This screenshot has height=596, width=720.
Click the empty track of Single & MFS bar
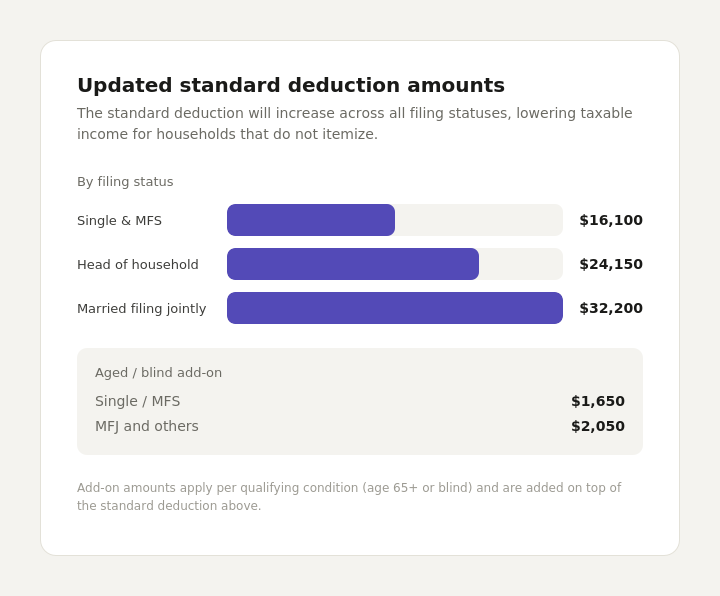[479, 220]
